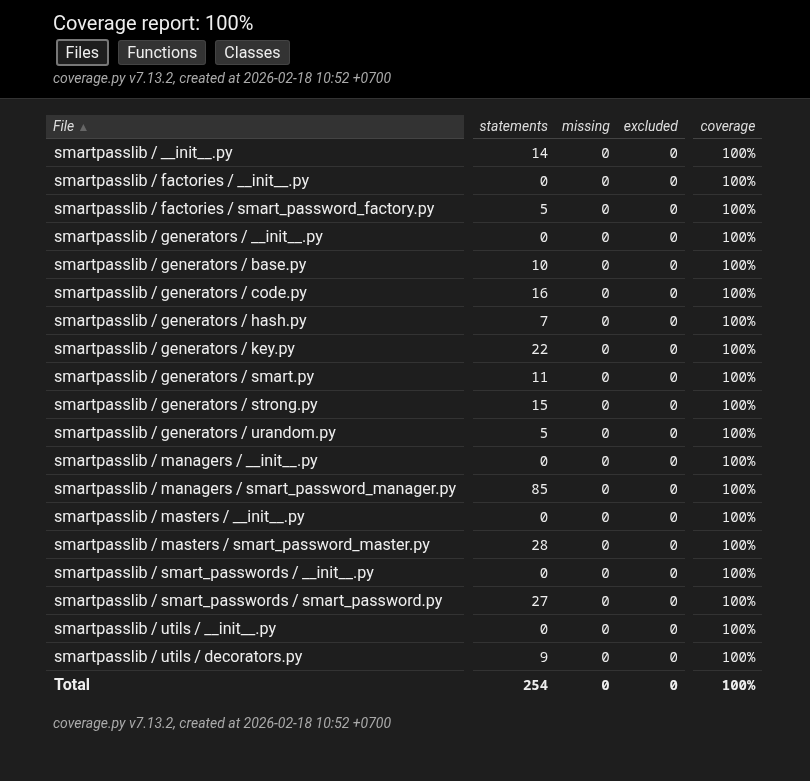
Task: Sort files by statements column
Action: pyautogui.click(x=513, y=126)
